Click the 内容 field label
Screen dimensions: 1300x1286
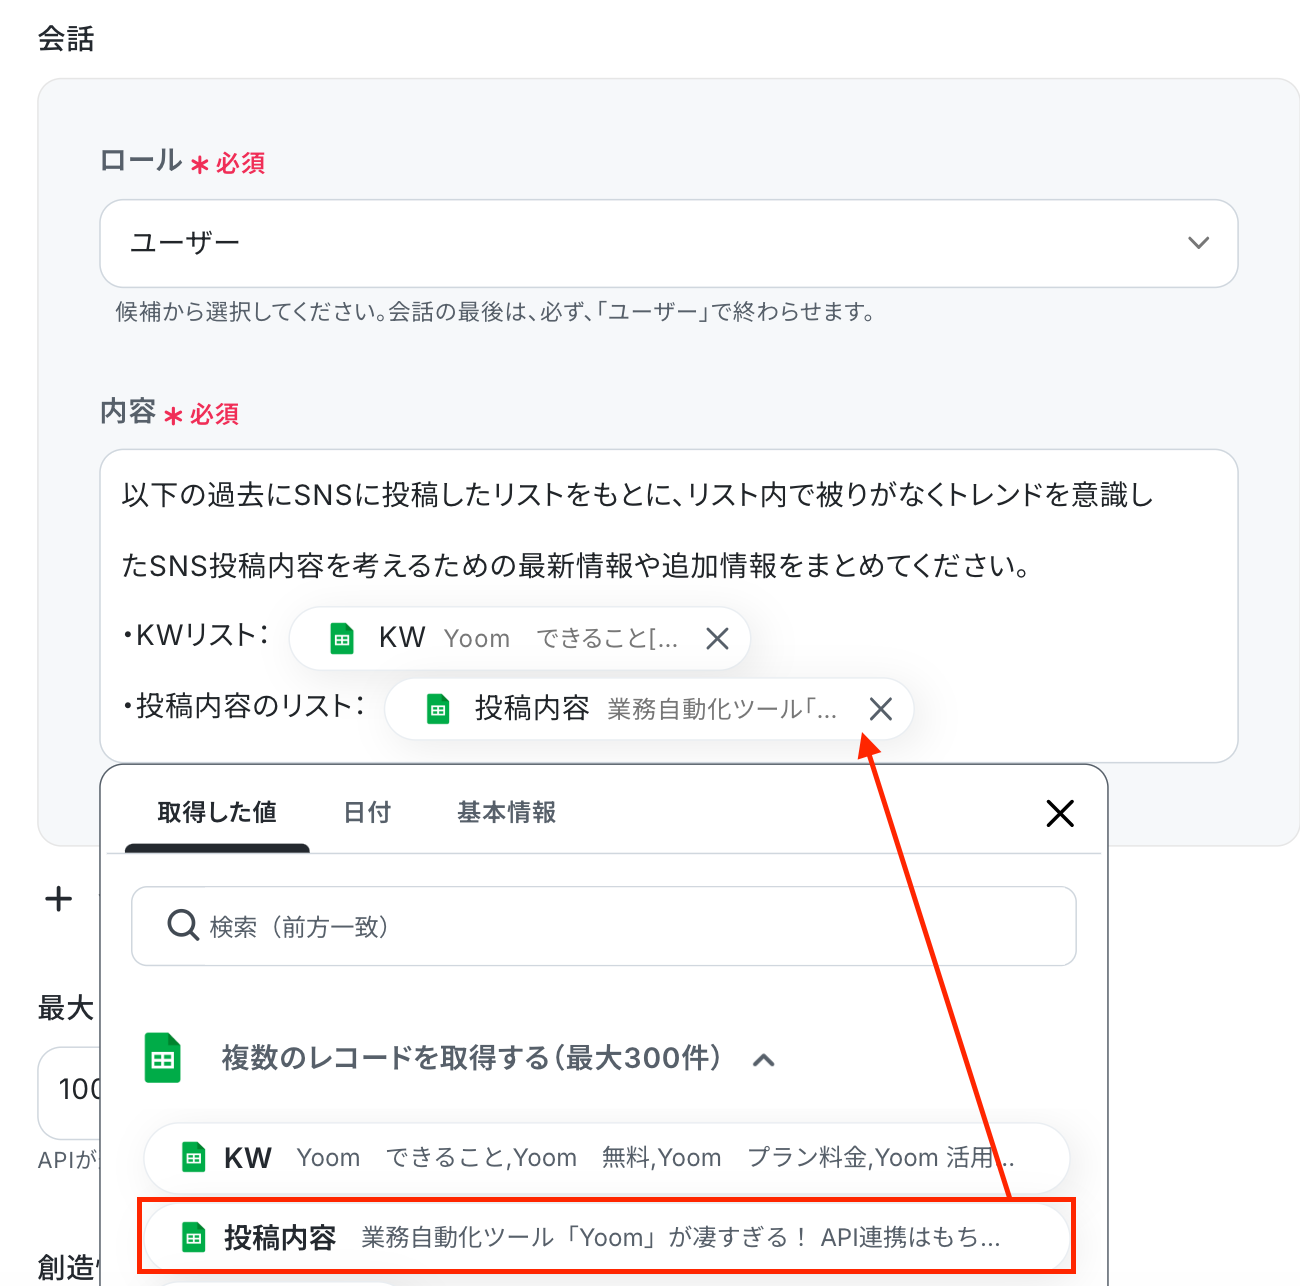[x=128, y=411]
